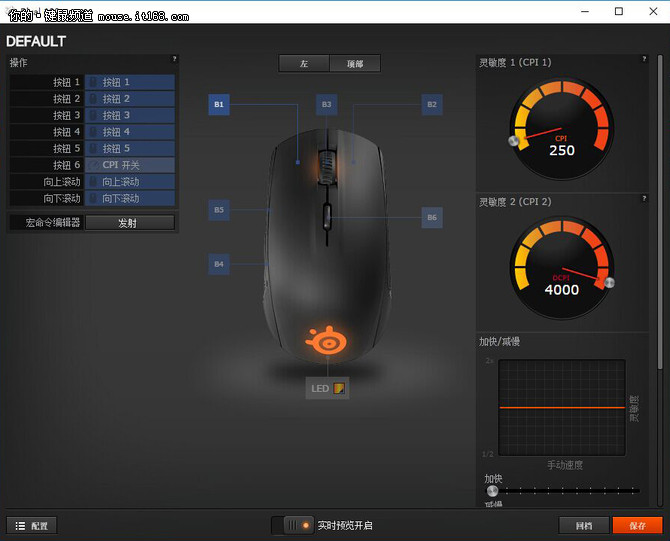Image resolution: width=670 pixels, height=541 pixels.
Task: Click the 回档 revert button
Action: (x=584, y=526)
